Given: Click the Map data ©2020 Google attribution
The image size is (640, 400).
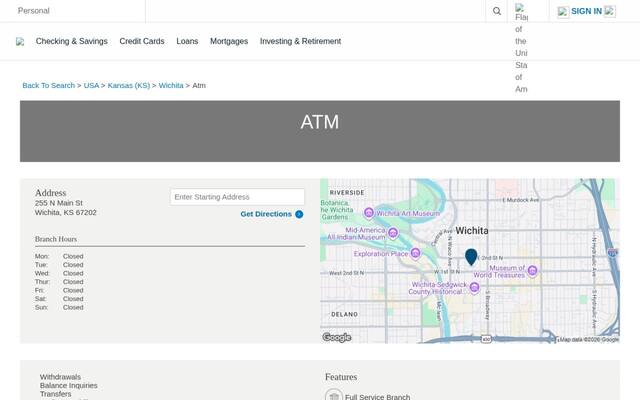Looking at the screenshot, I should [589, 340].
